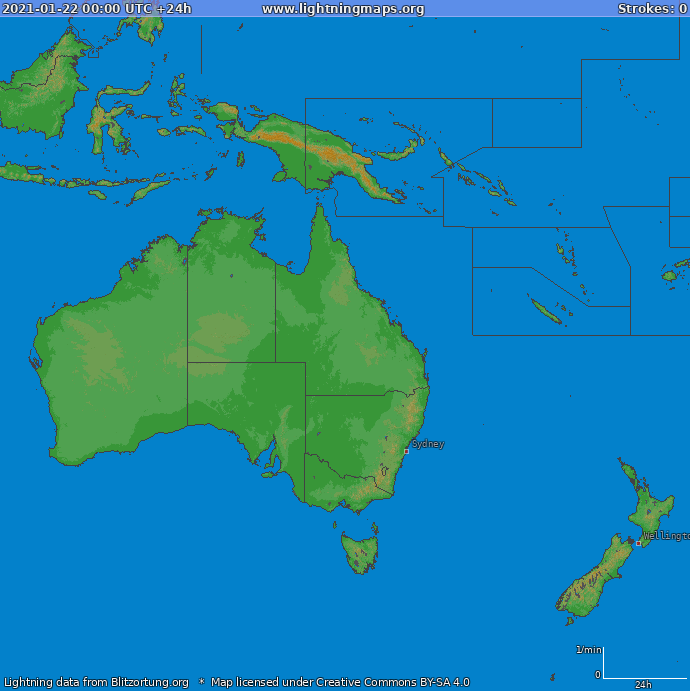Click New Zealand's North Island
690x691 pixels.
tap(648, 510)
